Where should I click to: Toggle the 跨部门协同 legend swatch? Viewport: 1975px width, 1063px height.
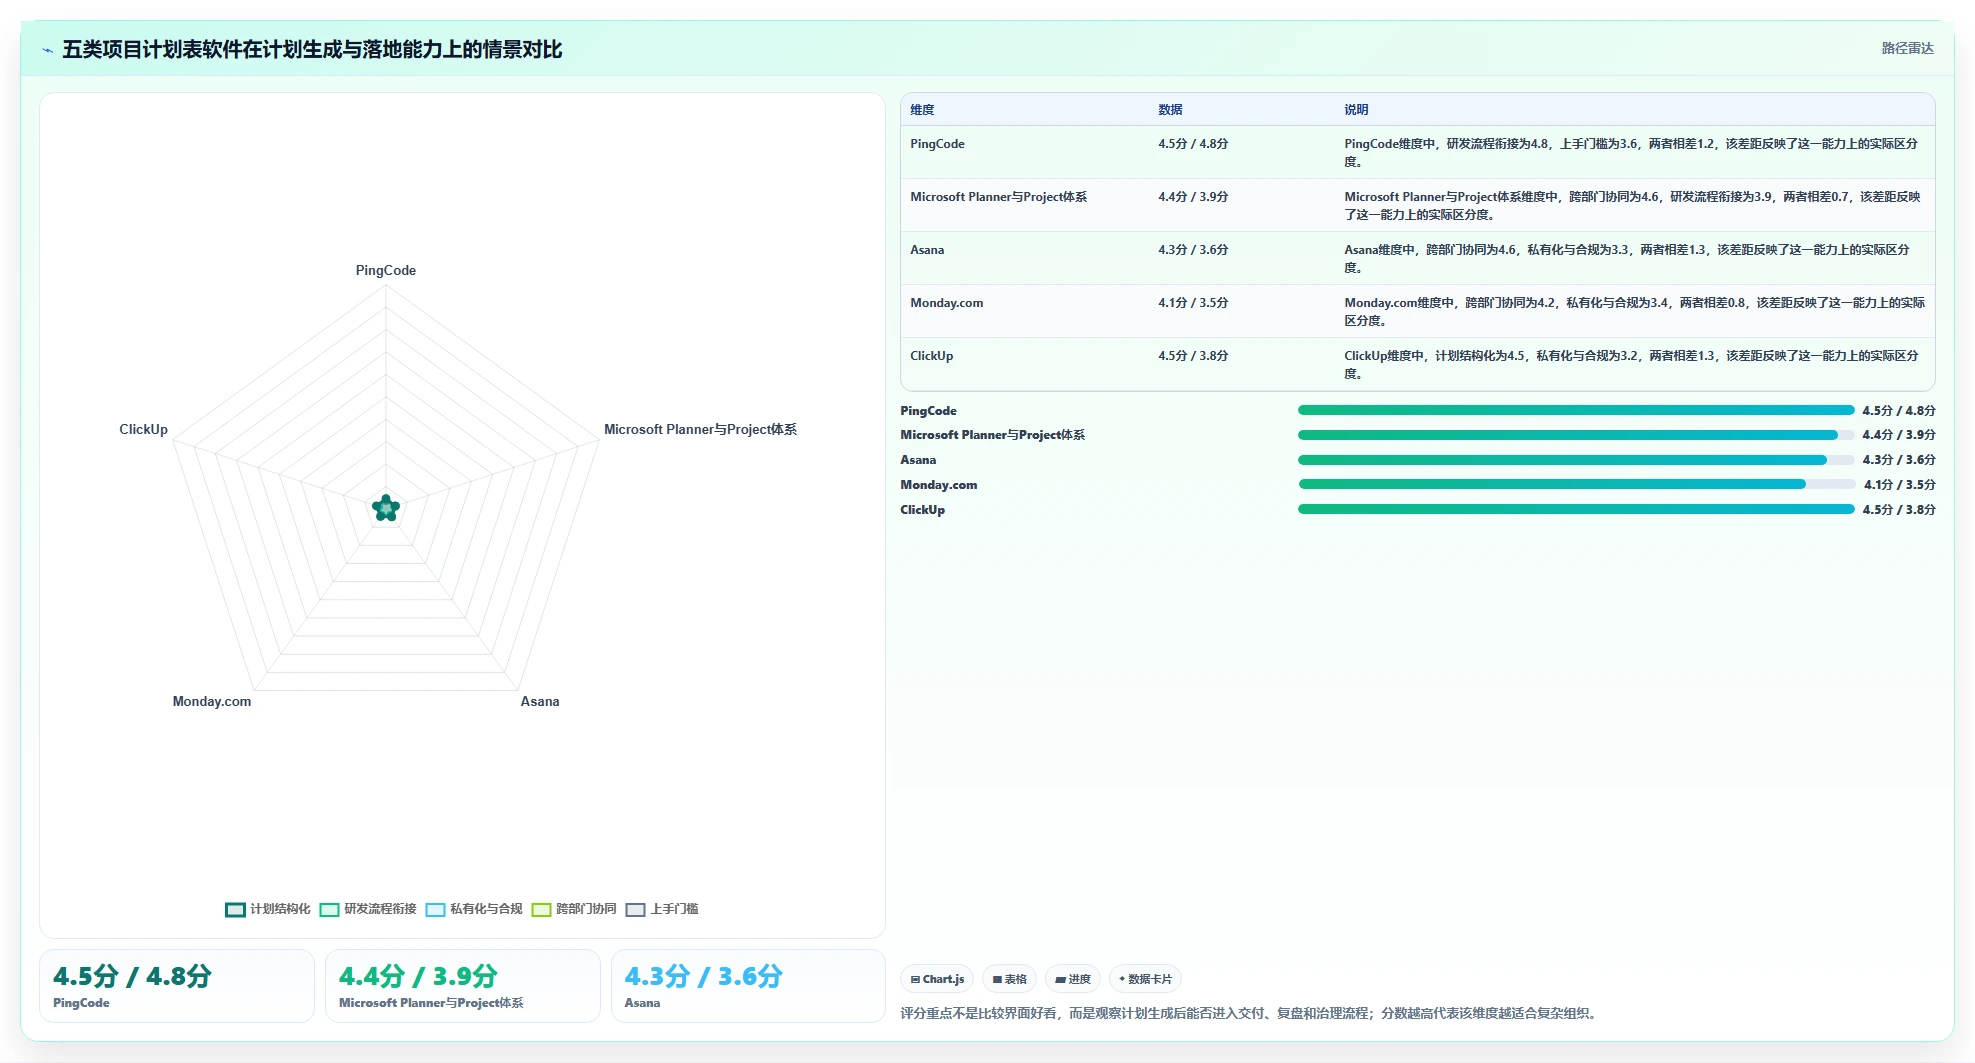coord(541,909)
